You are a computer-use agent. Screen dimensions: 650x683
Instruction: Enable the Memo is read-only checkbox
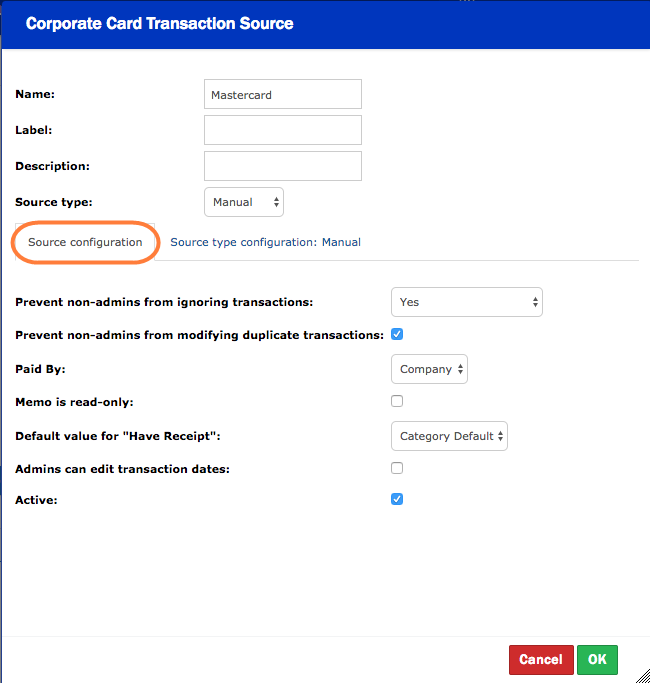397,401
